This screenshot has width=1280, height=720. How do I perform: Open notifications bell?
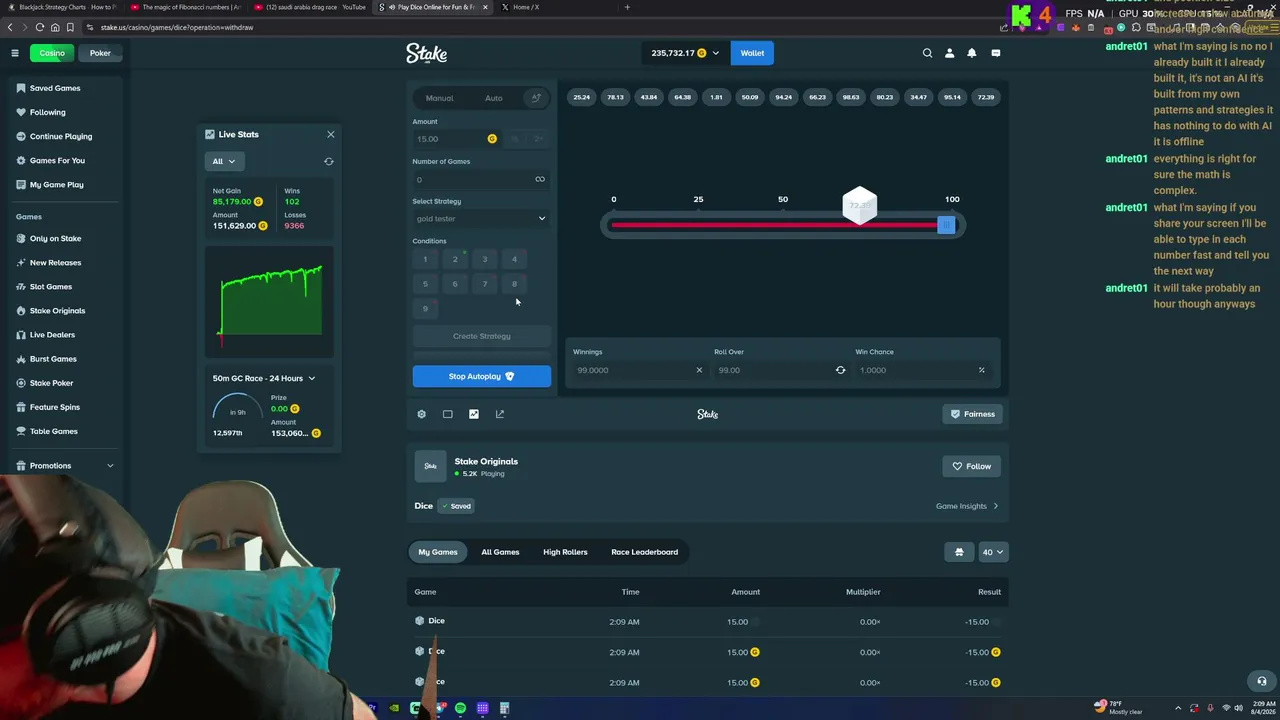tap(971, 53)
